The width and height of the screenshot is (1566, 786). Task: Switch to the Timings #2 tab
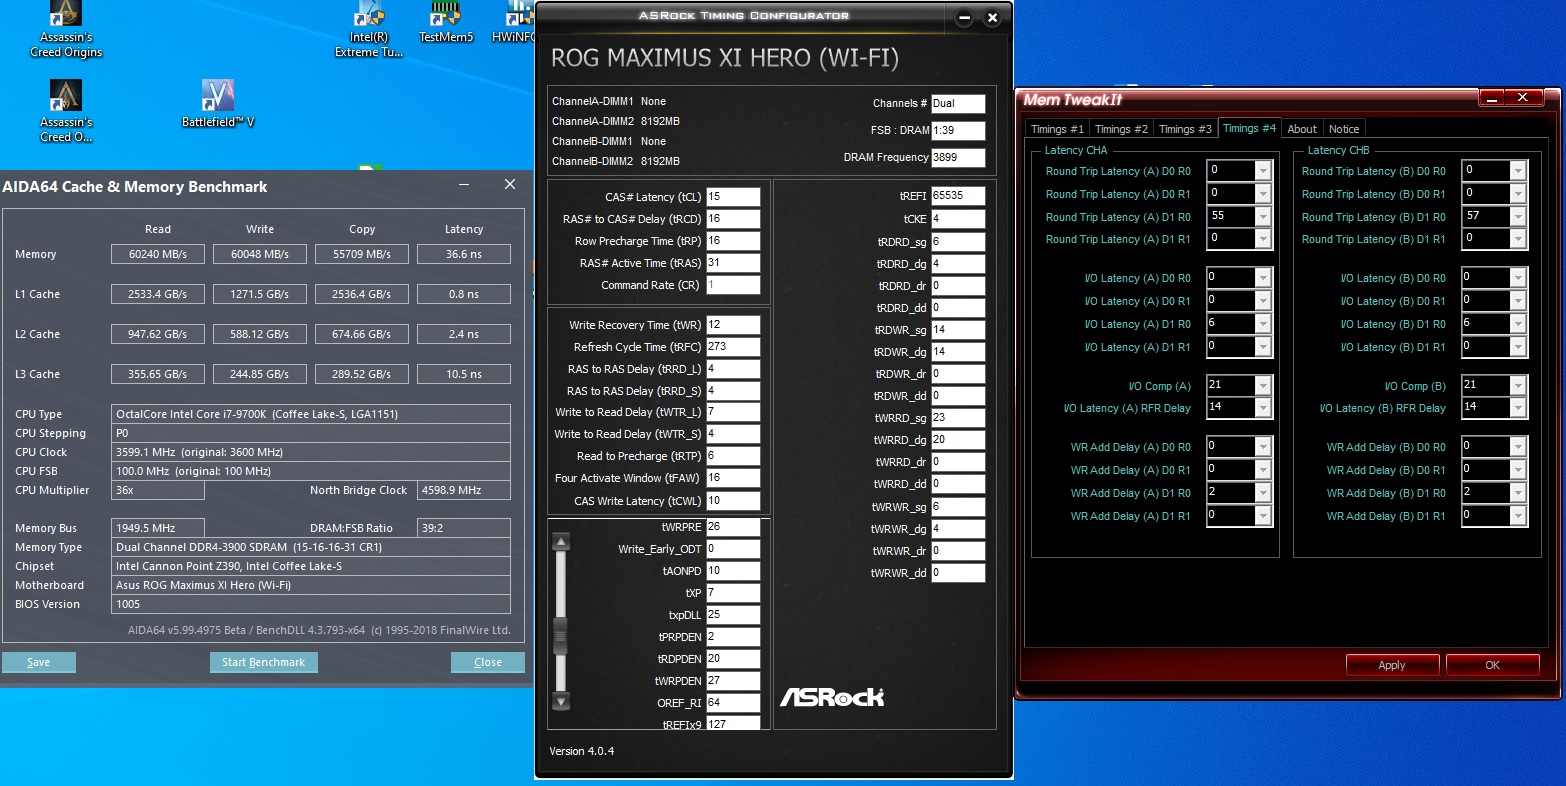click(x=1121, y=129)
